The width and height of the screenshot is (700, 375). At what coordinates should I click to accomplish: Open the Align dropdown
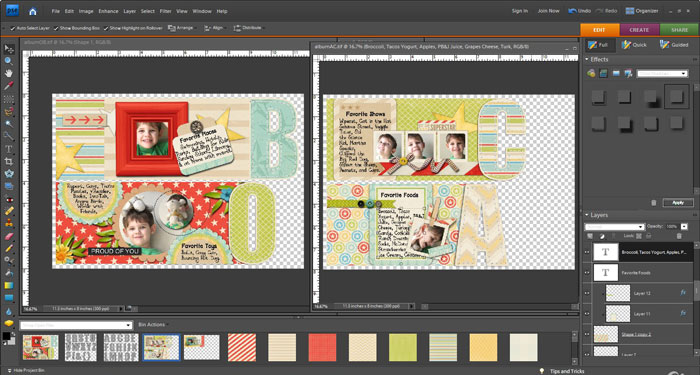point(214,28)
